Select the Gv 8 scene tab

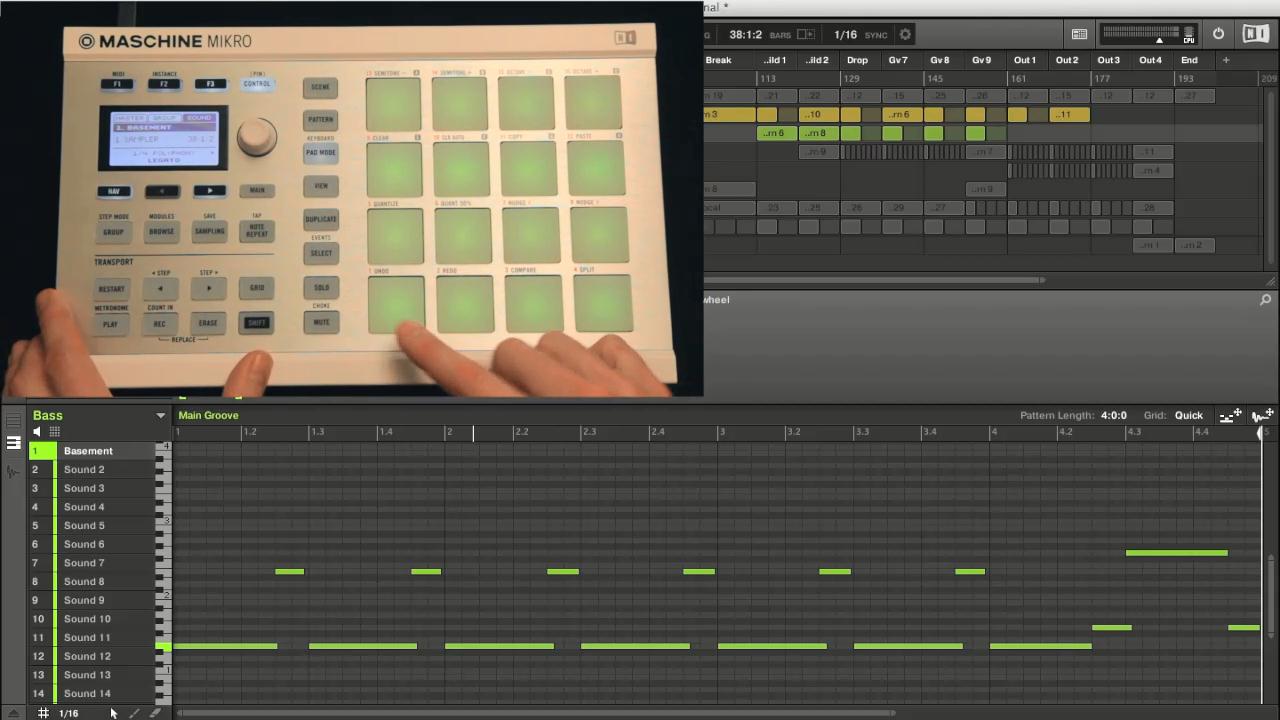coord(940,60)
